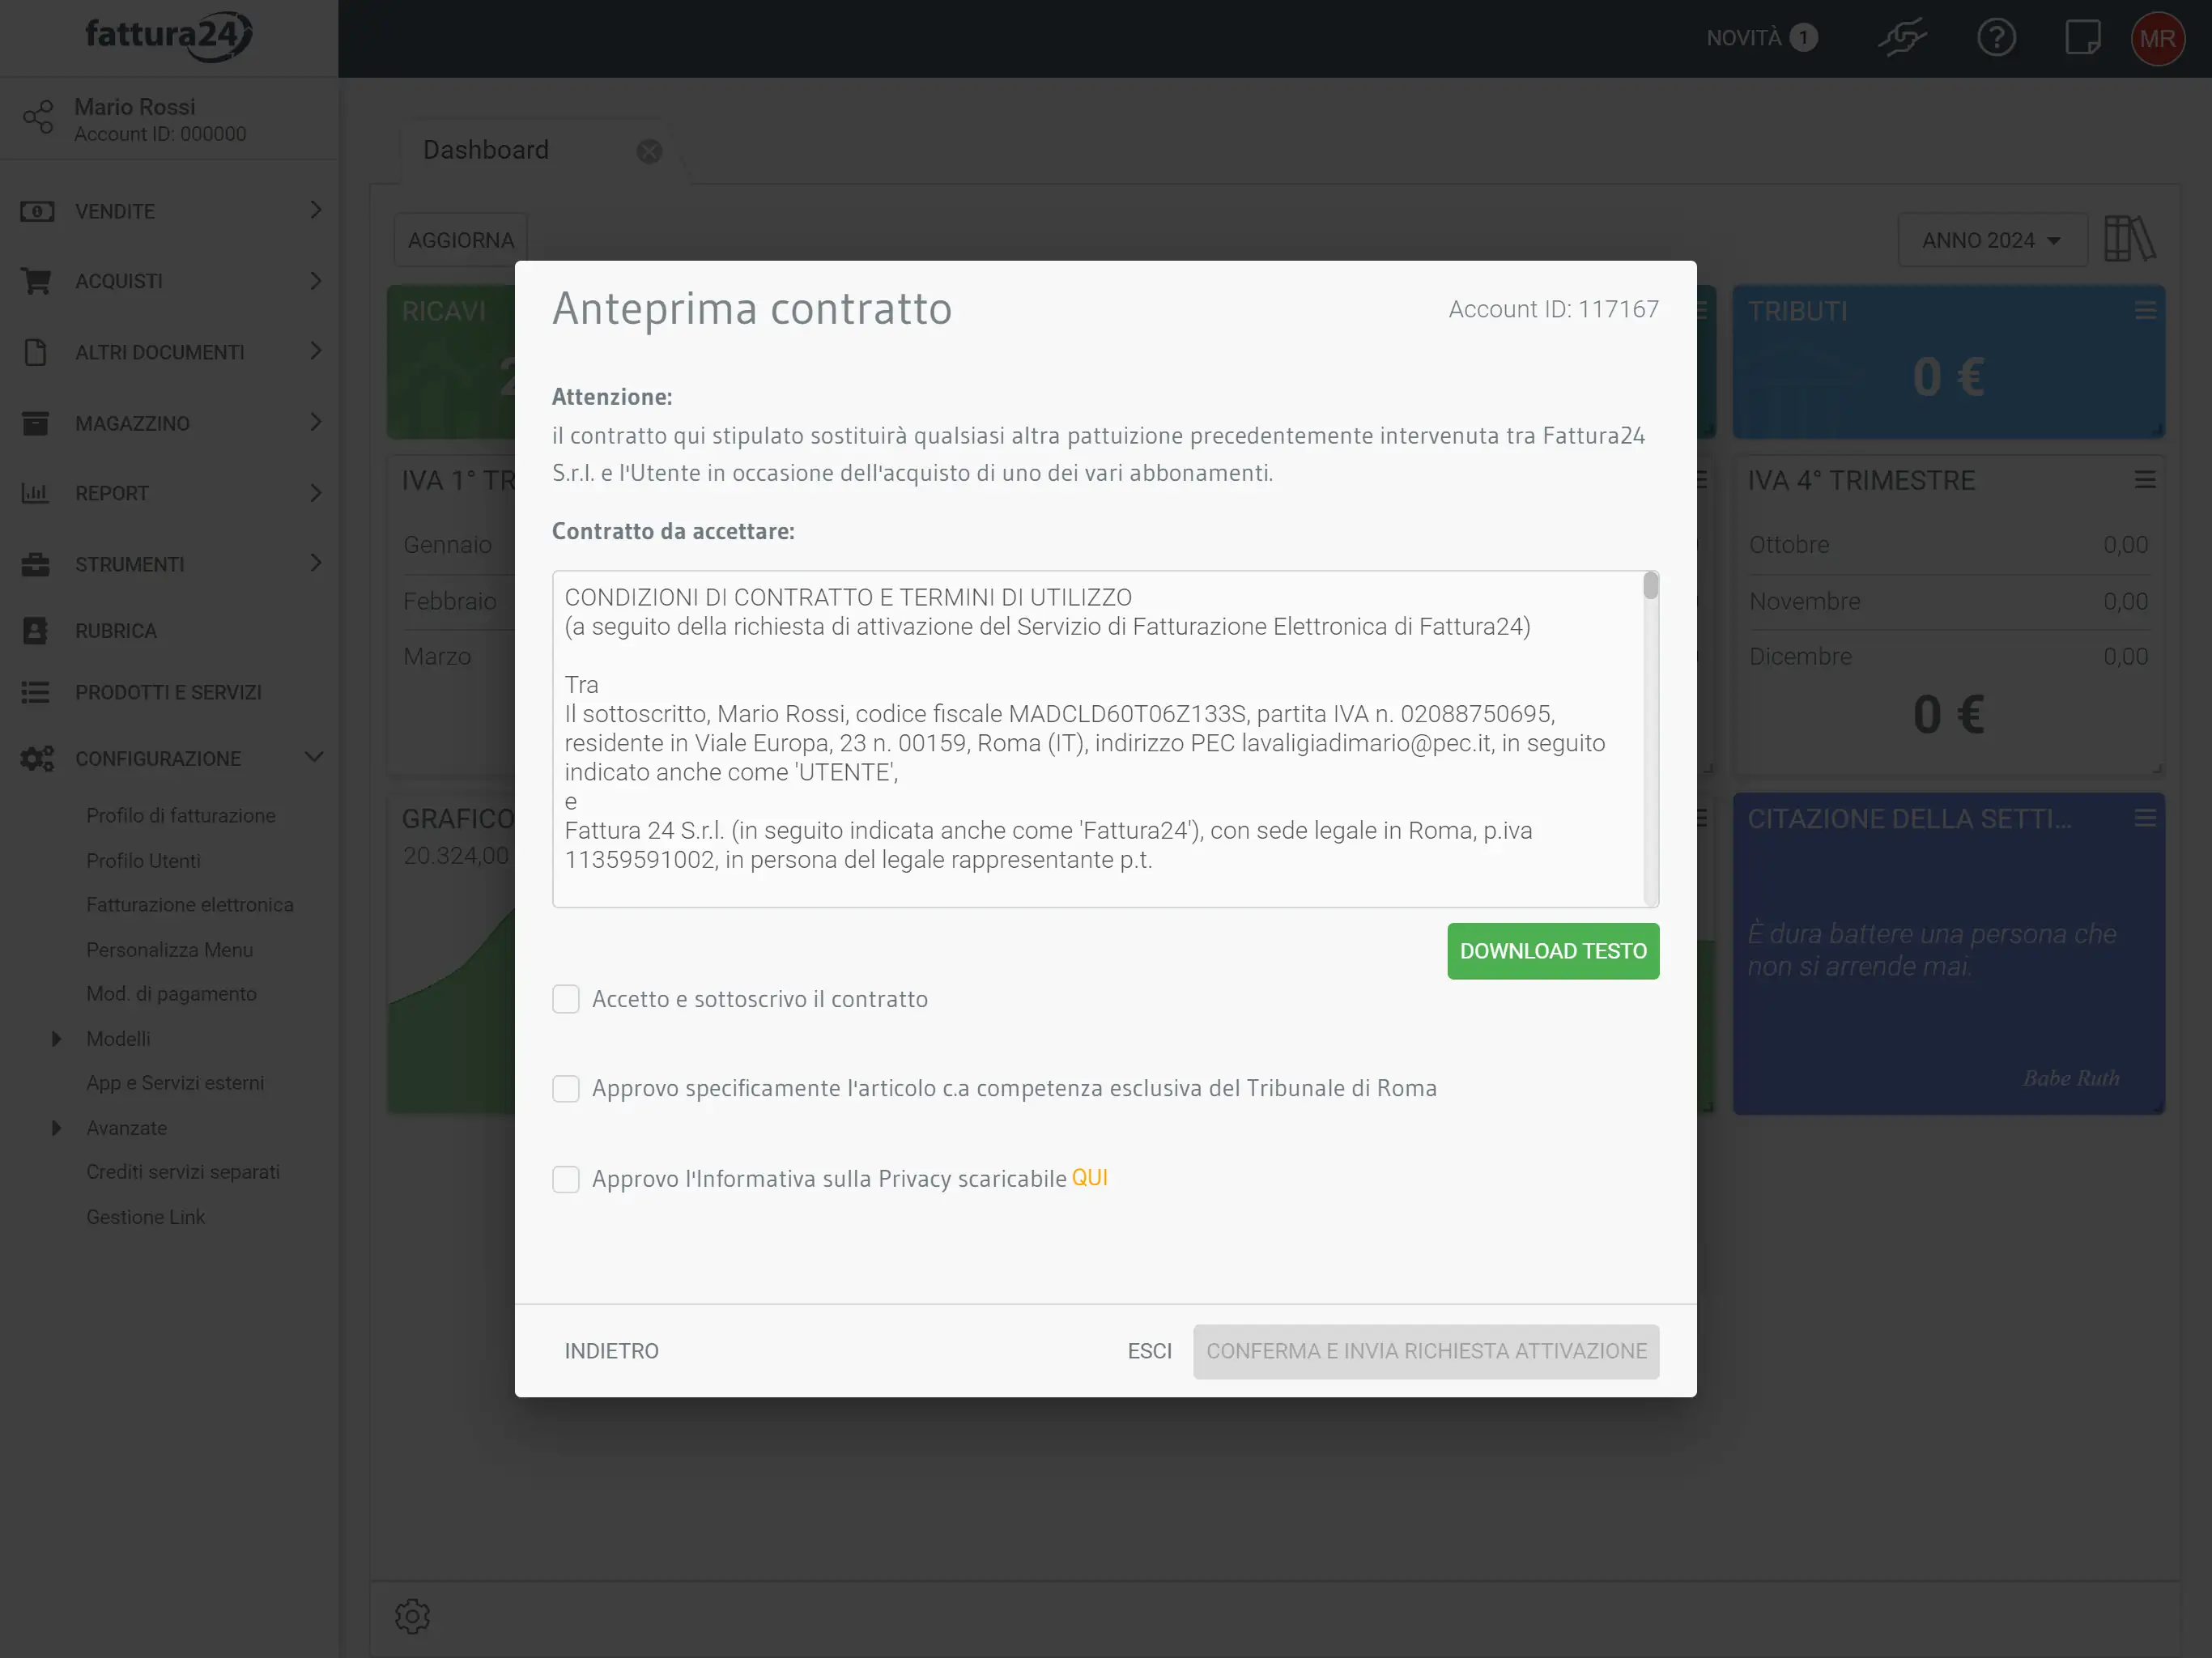Open the MR user avatar menu
Screen dimensions: 2212x1658
click(x=2157, y=38)
